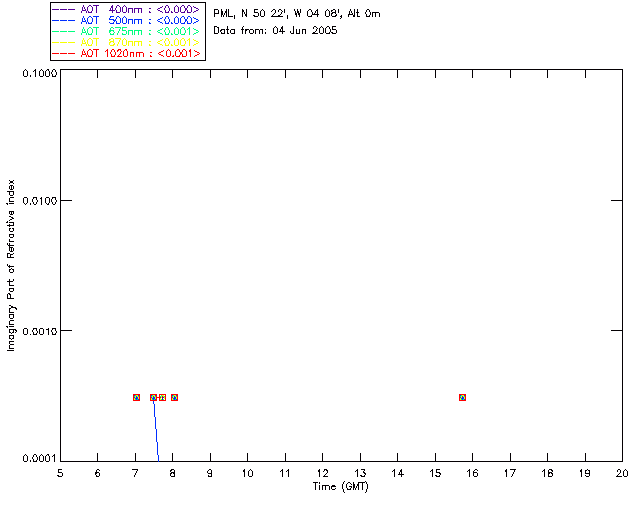
Task: Click the data marker near 7.5 GMT
Action: 153,397
